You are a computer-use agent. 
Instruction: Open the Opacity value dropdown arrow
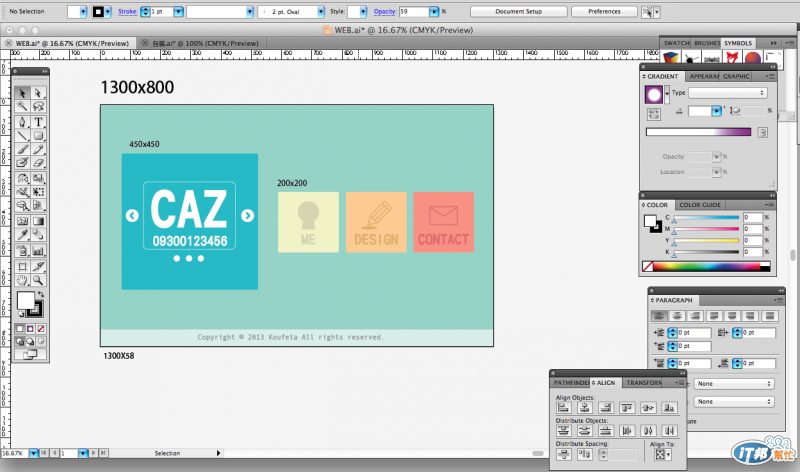coord(434,11)
